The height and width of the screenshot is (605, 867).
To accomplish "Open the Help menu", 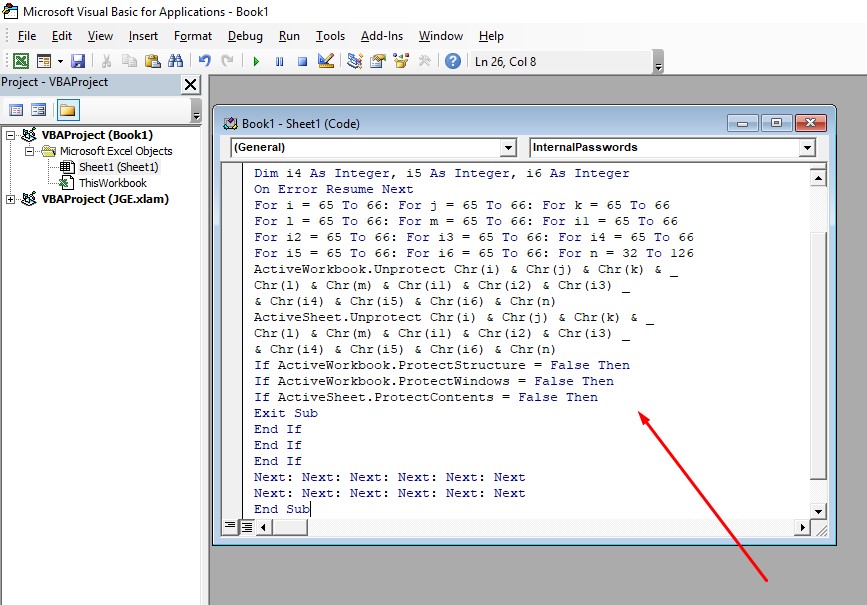I will coord(491,36).
